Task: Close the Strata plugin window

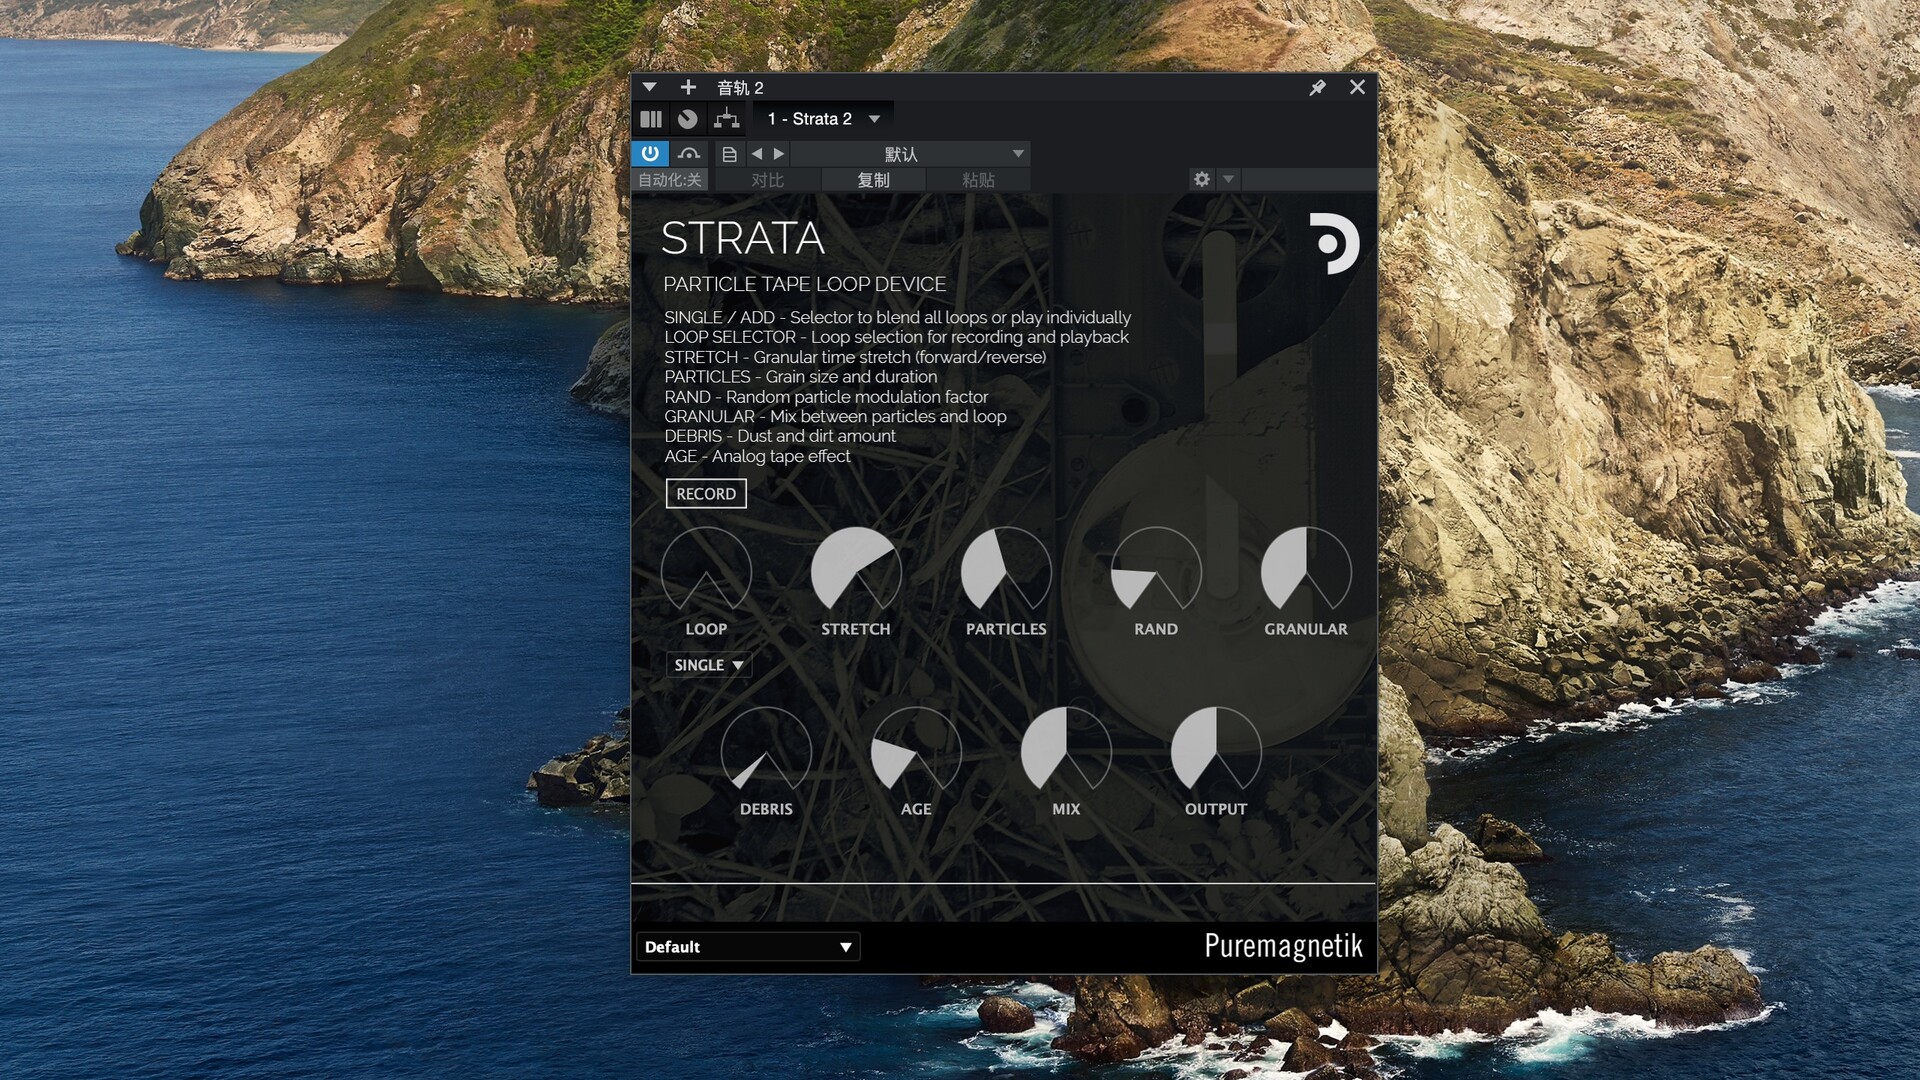Action: coord(1357,88)
